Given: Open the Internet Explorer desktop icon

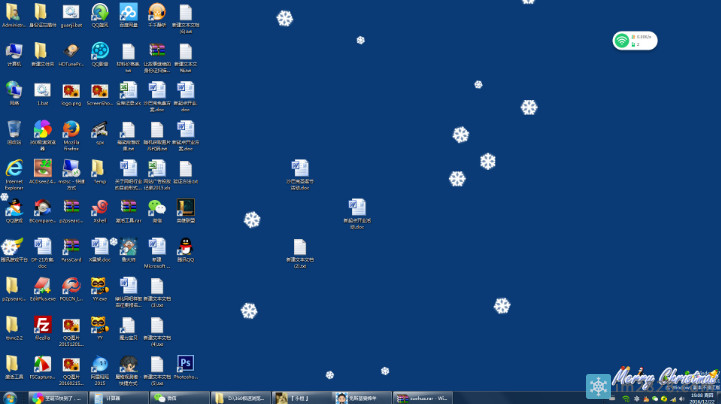Looking at the screenshot, I should click(14, 169).
